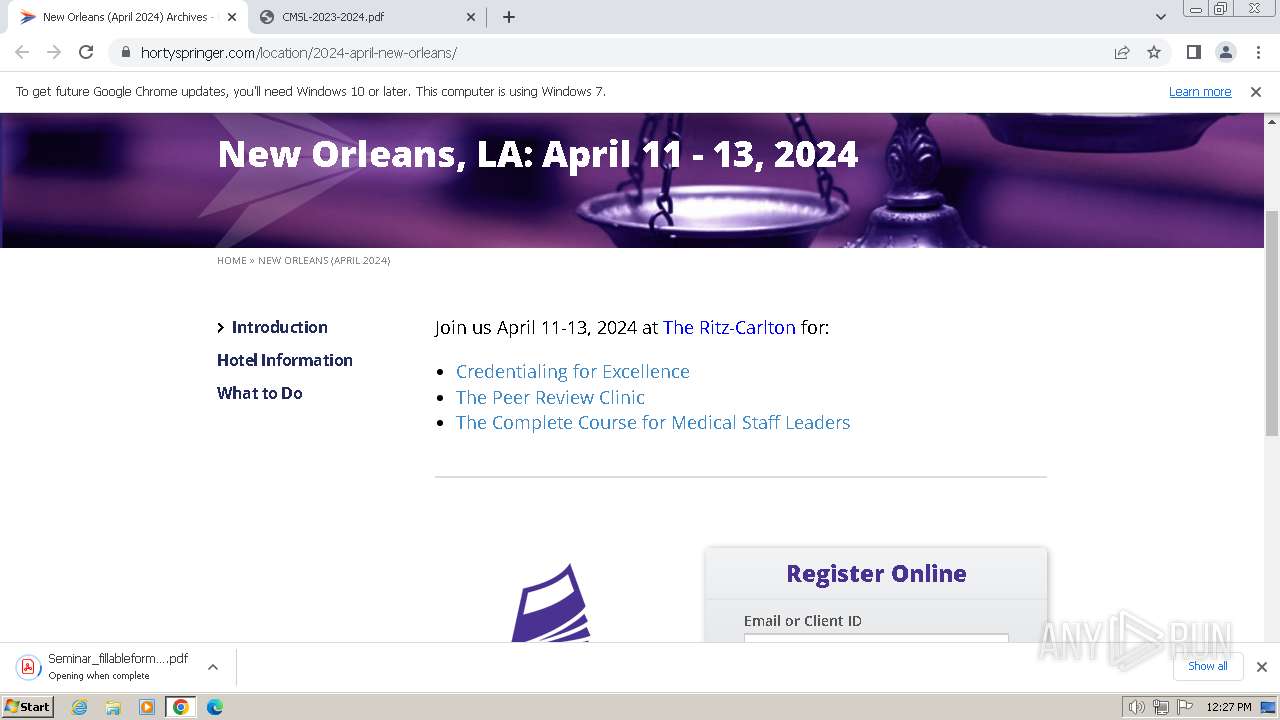Click the address bar URL

(x=298, y=52)
